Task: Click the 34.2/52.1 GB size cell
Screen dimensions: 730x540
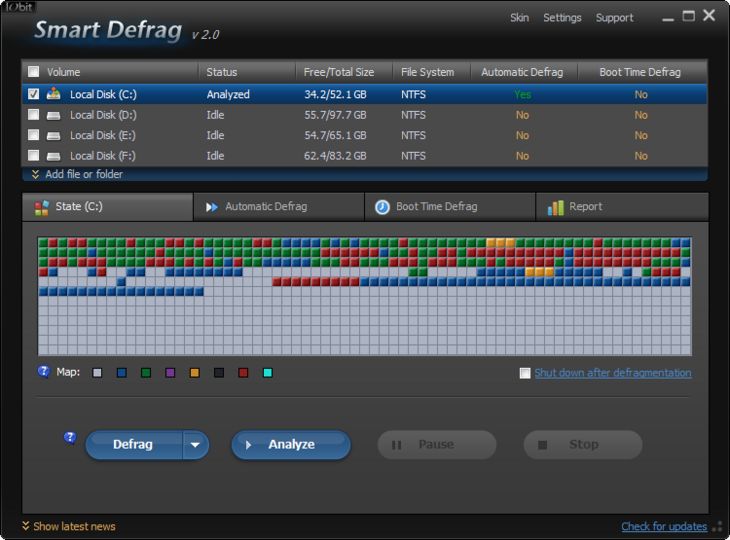Action: coord(335,94)
